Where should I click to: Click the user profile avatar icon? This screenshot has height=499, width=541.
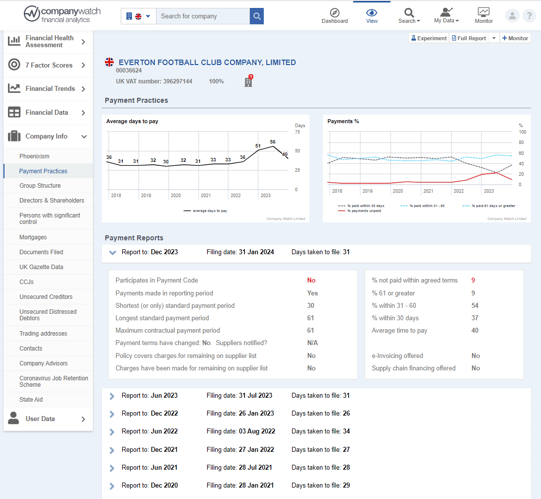[x=512, y=16]
